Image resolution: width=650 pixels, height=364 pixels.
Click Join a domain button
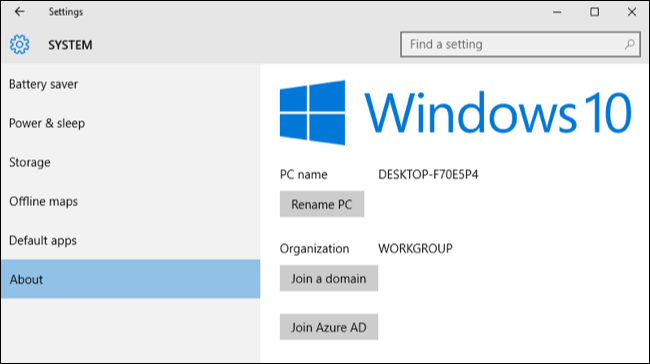point(329,278)
